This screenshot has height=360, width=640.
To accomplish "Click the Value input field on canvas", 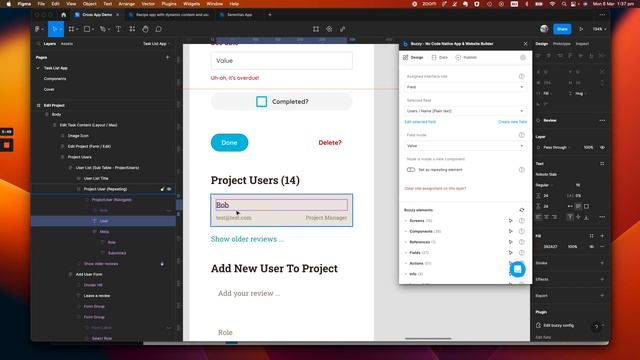I will [282, 61].
